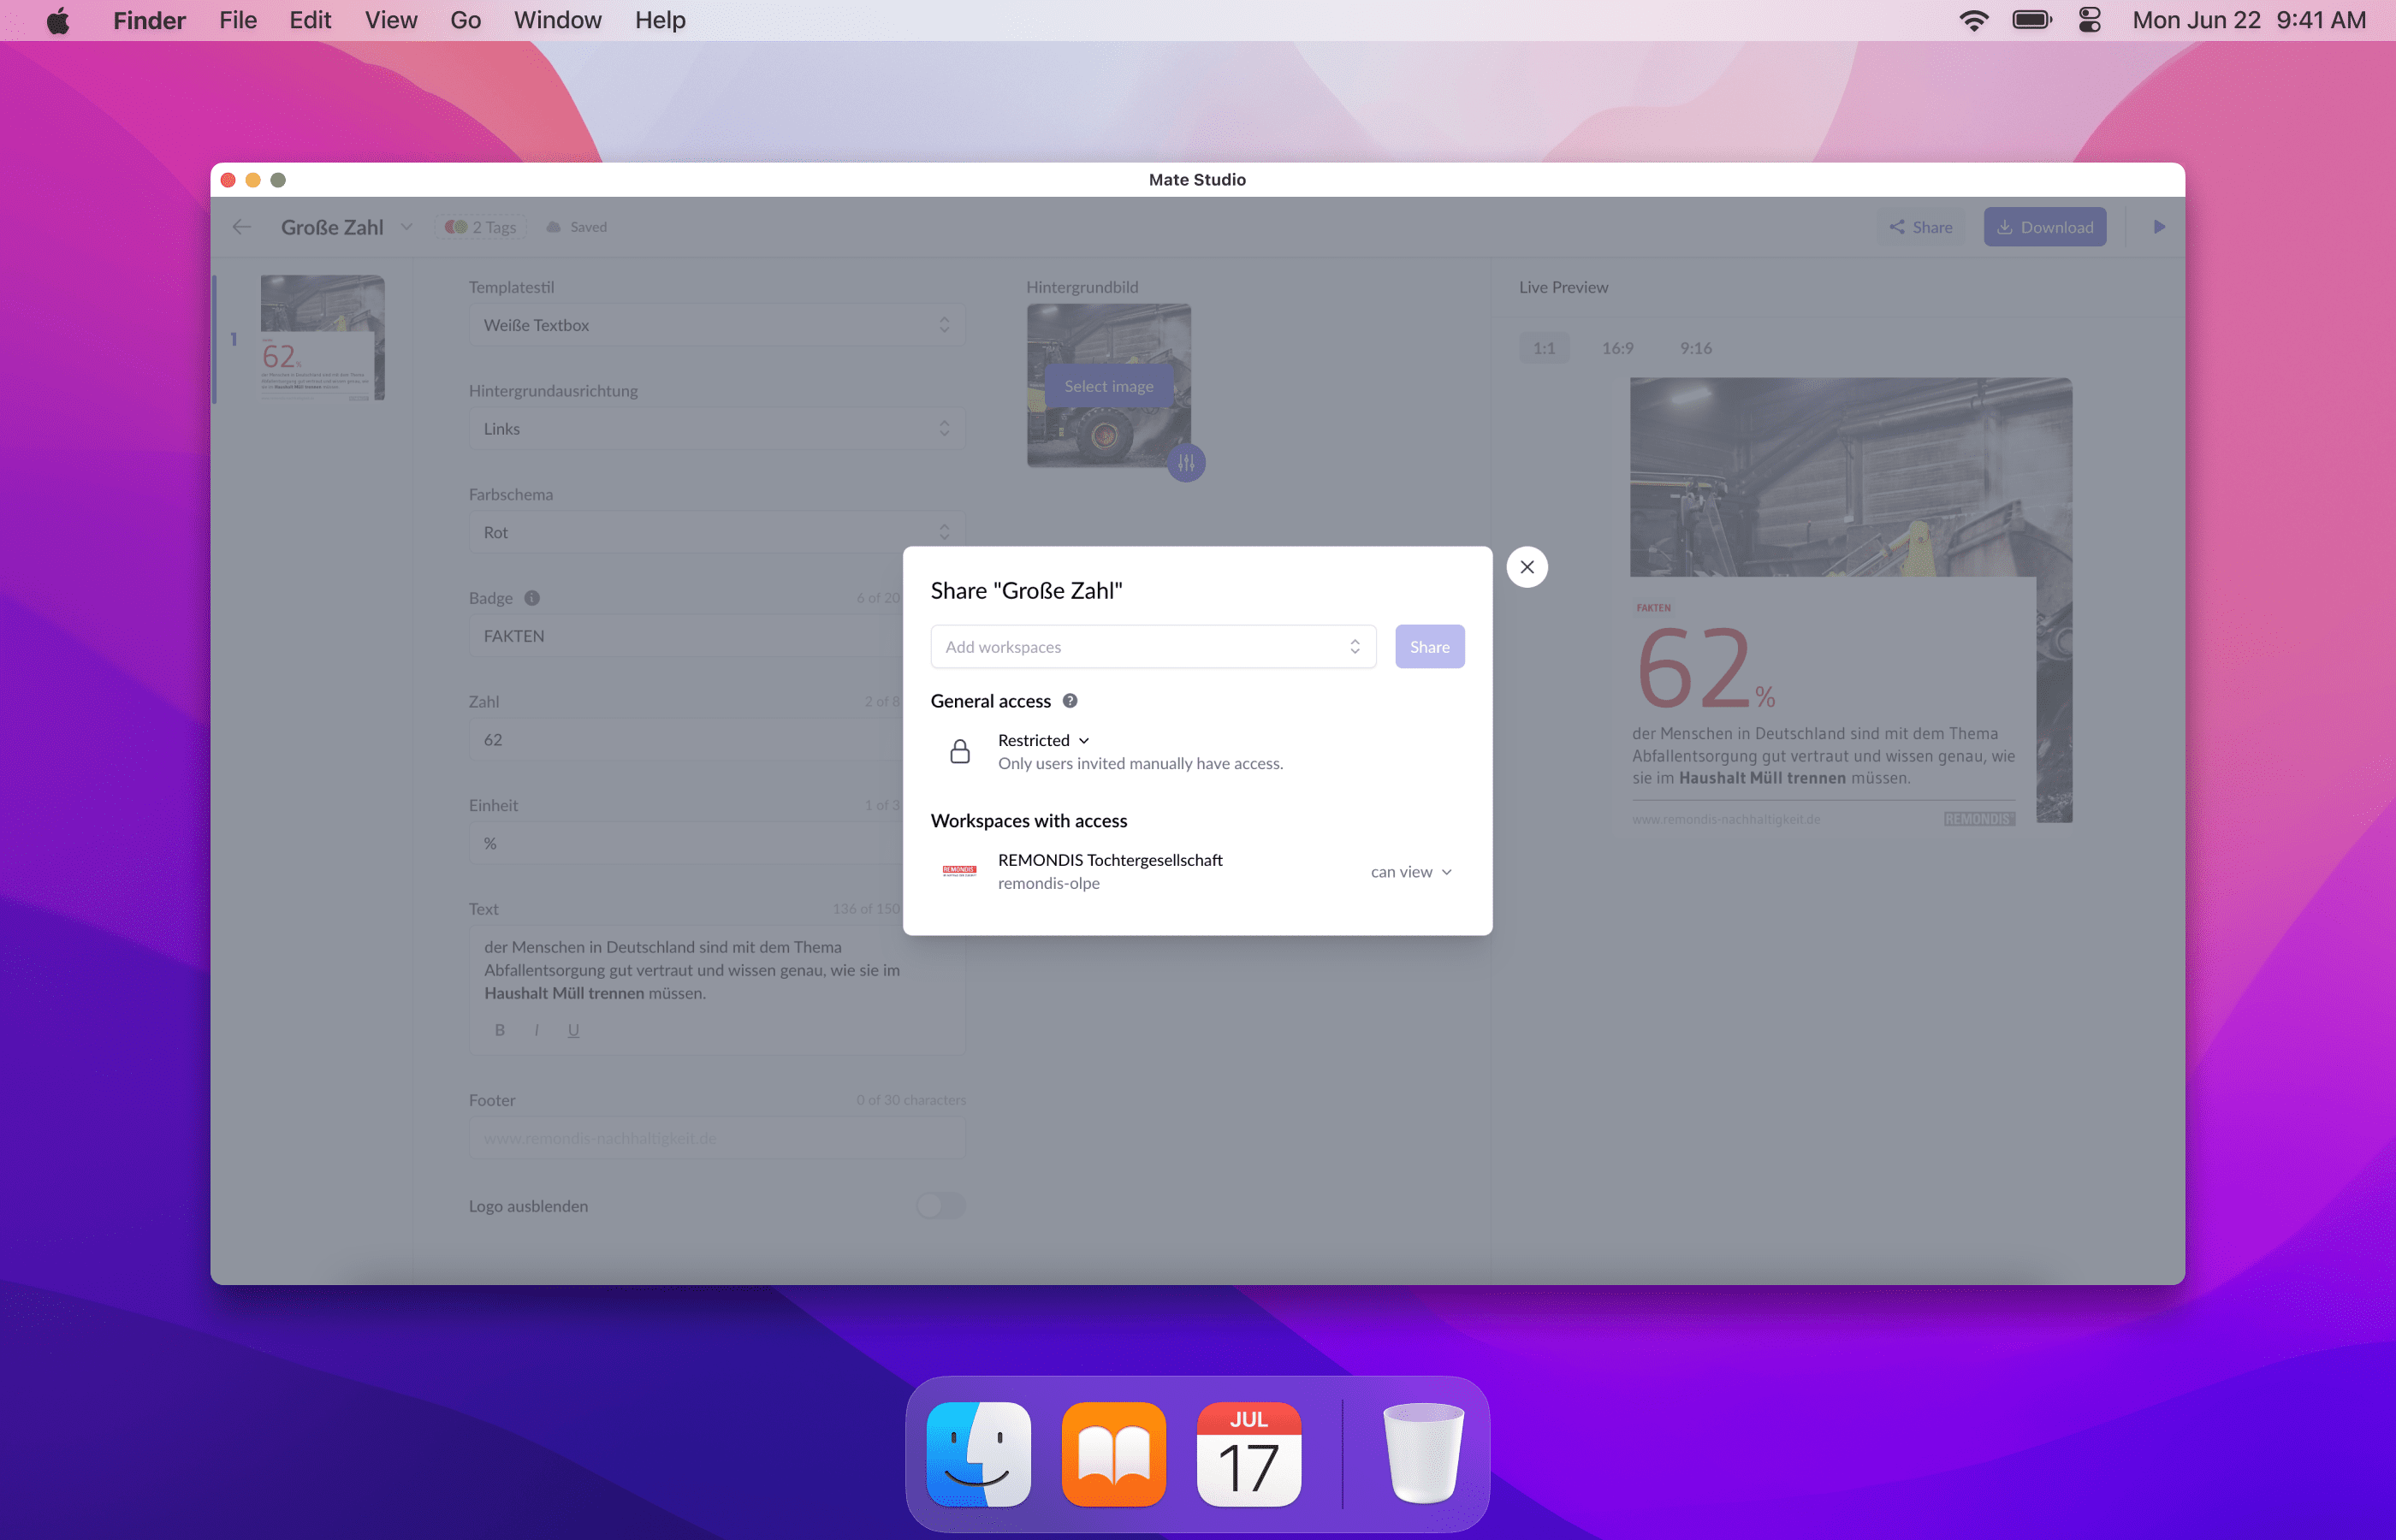Click the back arrow in toolbar
Image resolution: width=2396 pixels, height=1540 pixels.
[x=242, y=227]
